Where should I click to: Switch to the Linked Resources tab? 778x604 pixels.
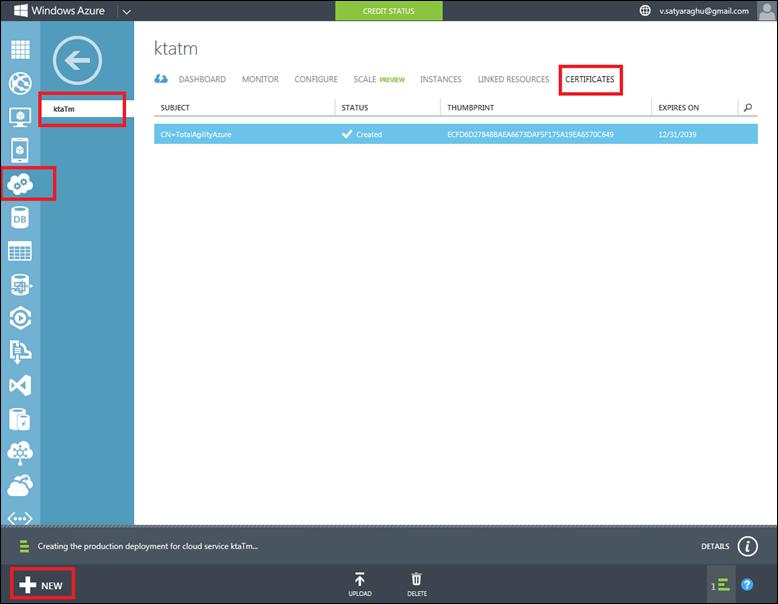tap(513, 79)
